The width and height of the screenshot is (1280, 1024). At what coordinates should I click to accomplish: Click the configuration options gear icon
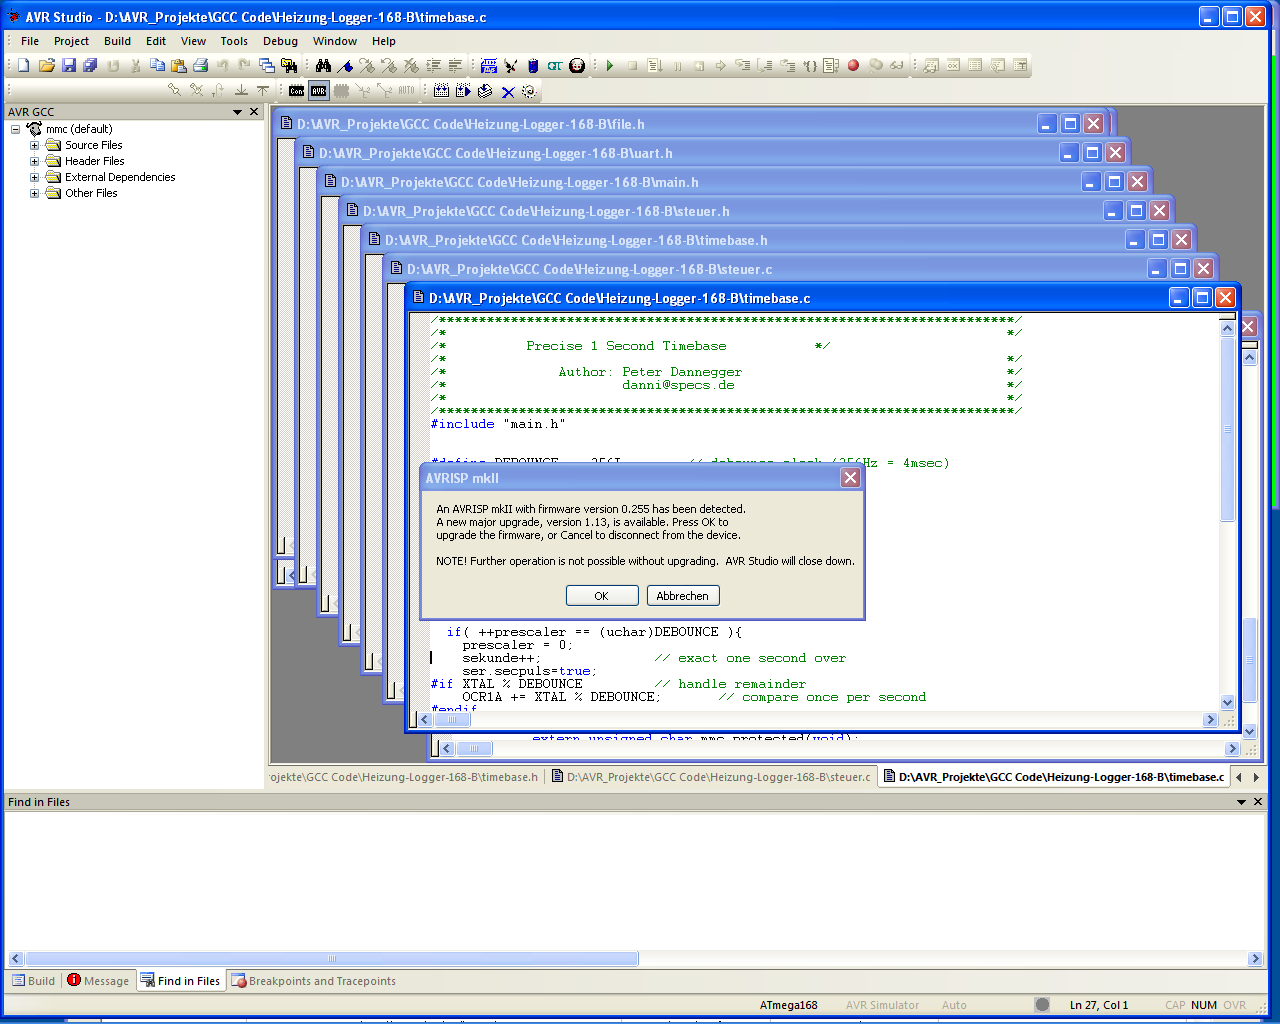[x=529, y=91]
